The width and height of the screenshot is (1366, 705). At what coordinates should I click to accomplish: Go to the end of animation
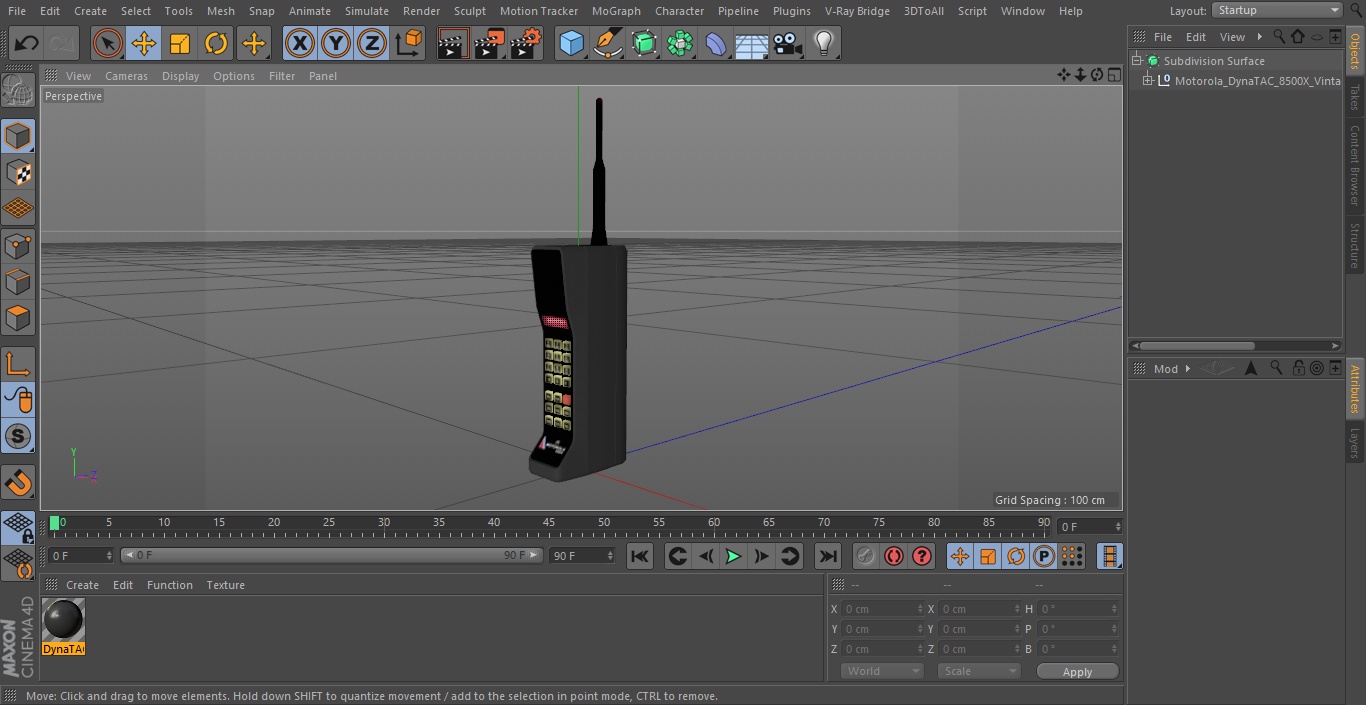tap(828, 556)
